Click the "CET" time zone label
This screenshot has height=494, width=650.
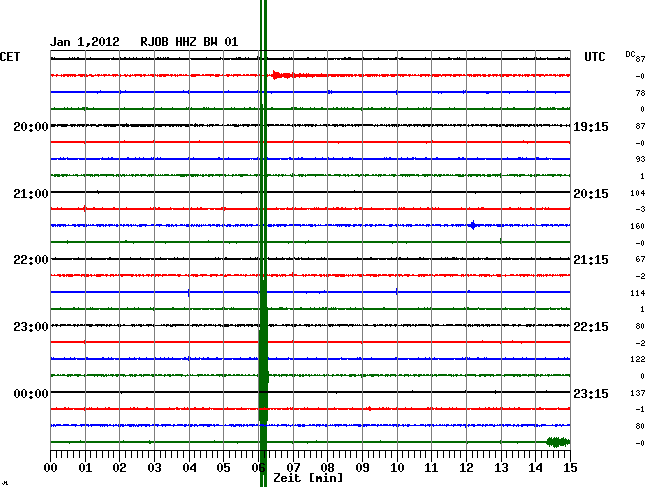coord(10,57)
